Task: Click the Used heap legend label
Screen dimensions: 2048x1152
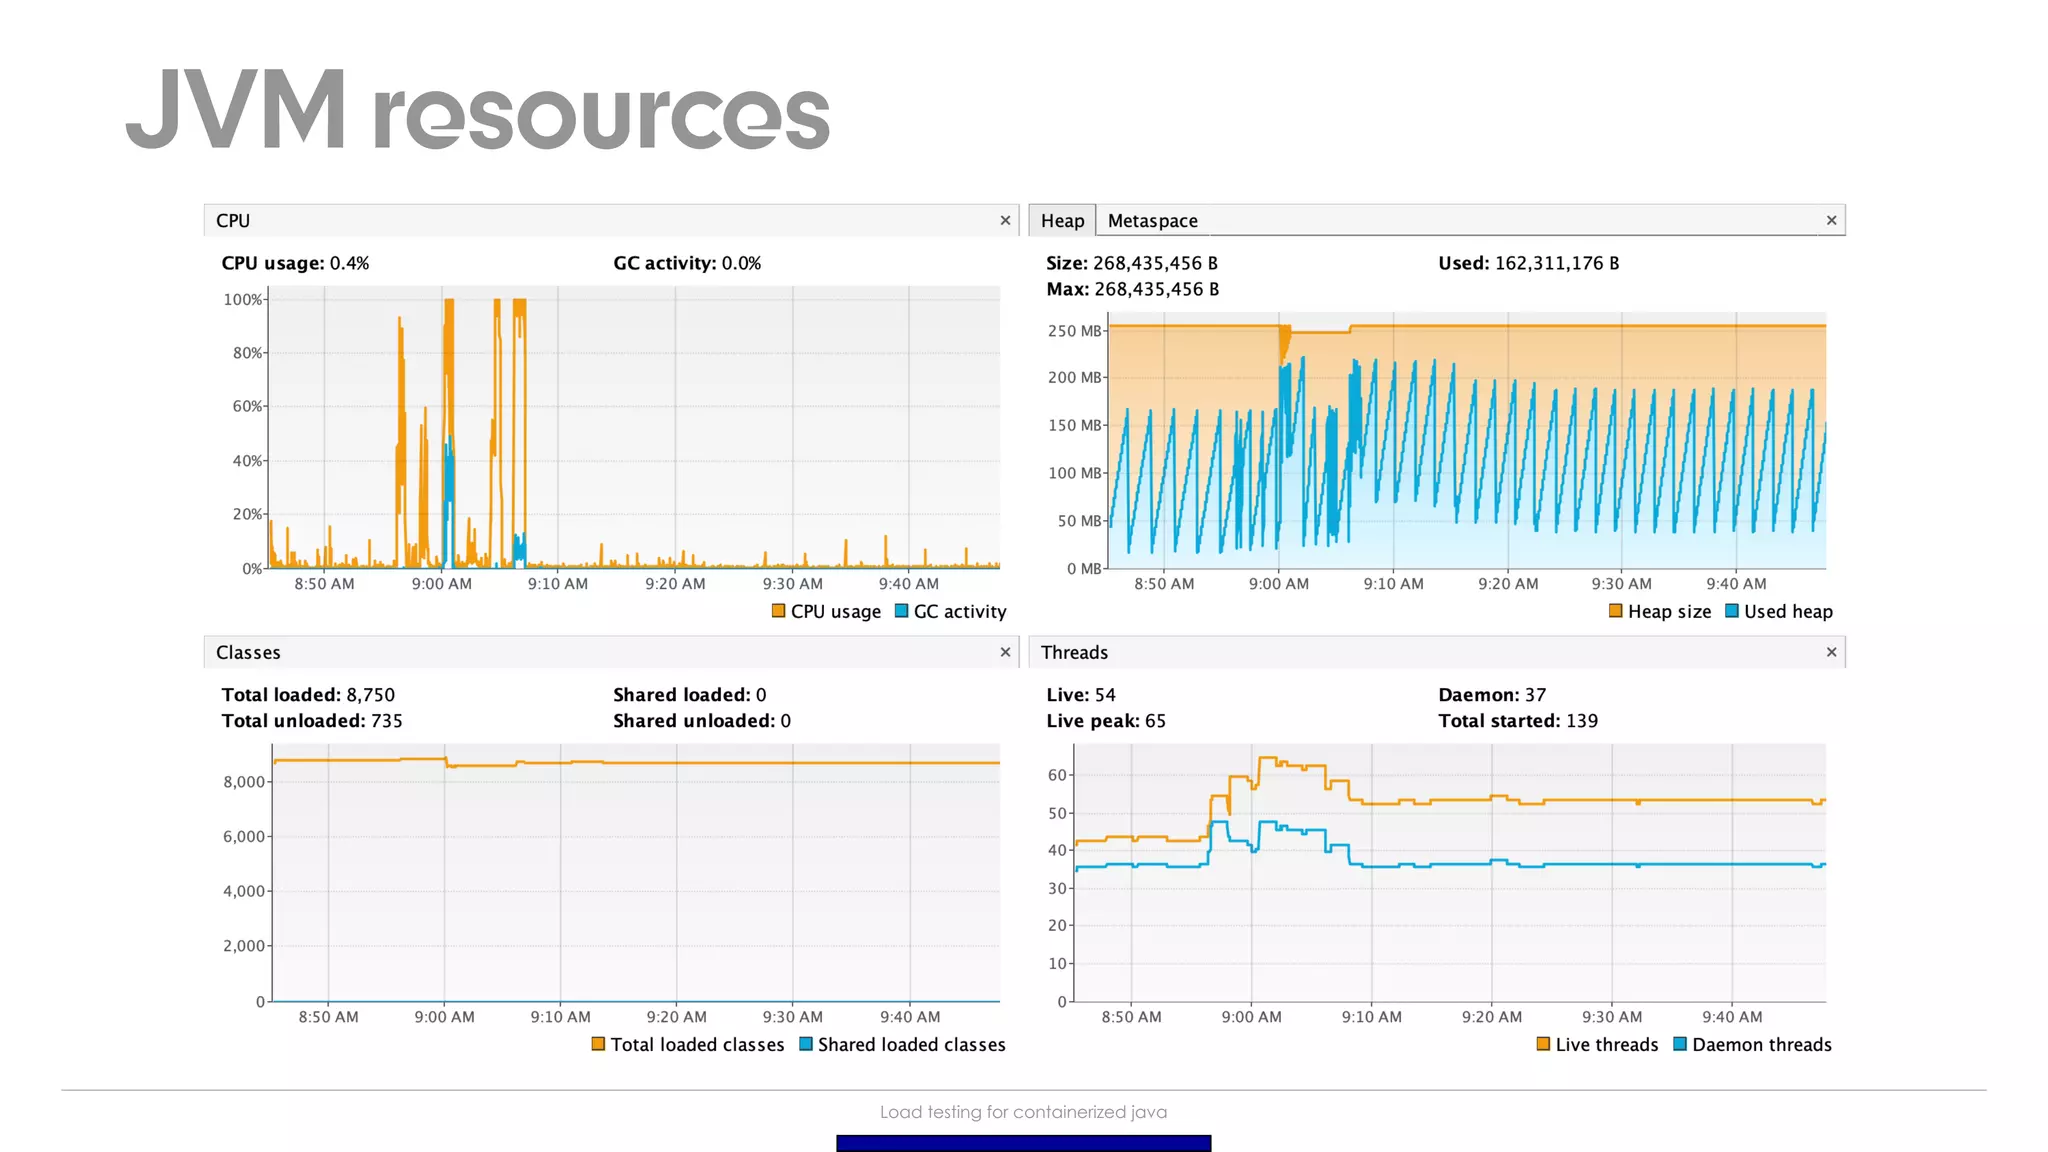Action: click(x=1788, y=611)
